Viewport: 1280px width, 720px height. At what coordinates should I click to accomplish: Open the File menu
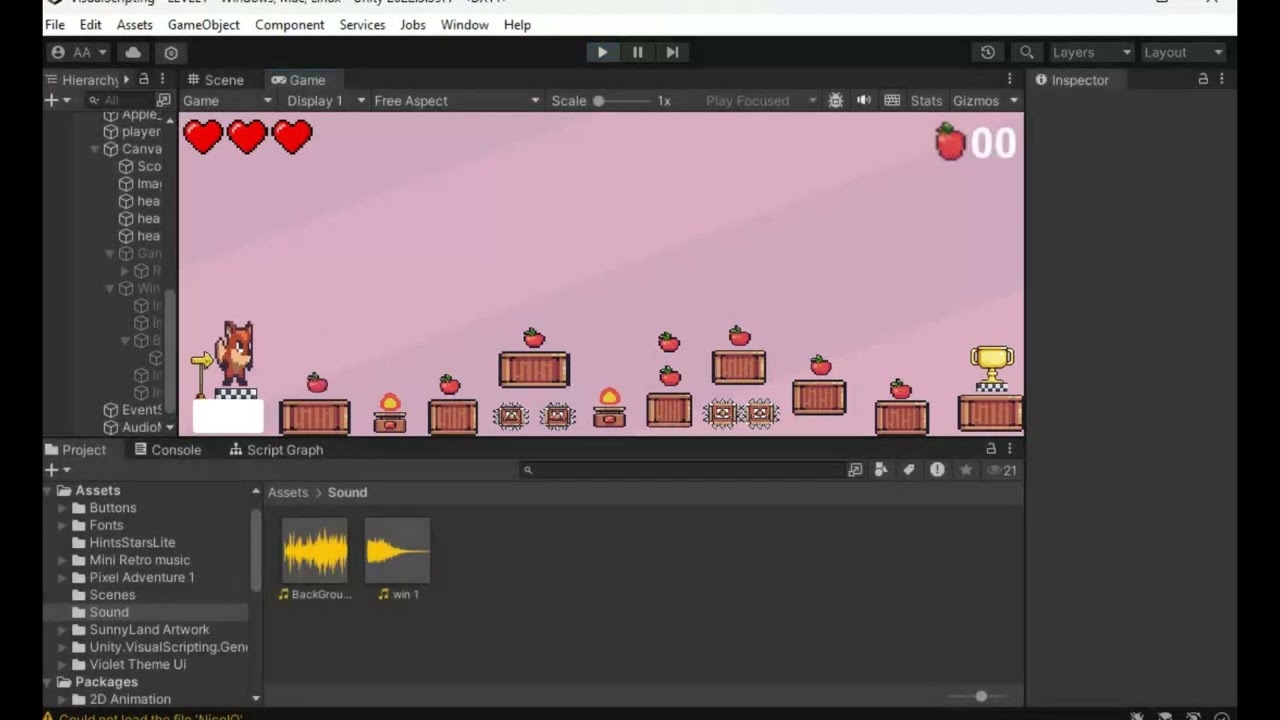click(55, 24)
